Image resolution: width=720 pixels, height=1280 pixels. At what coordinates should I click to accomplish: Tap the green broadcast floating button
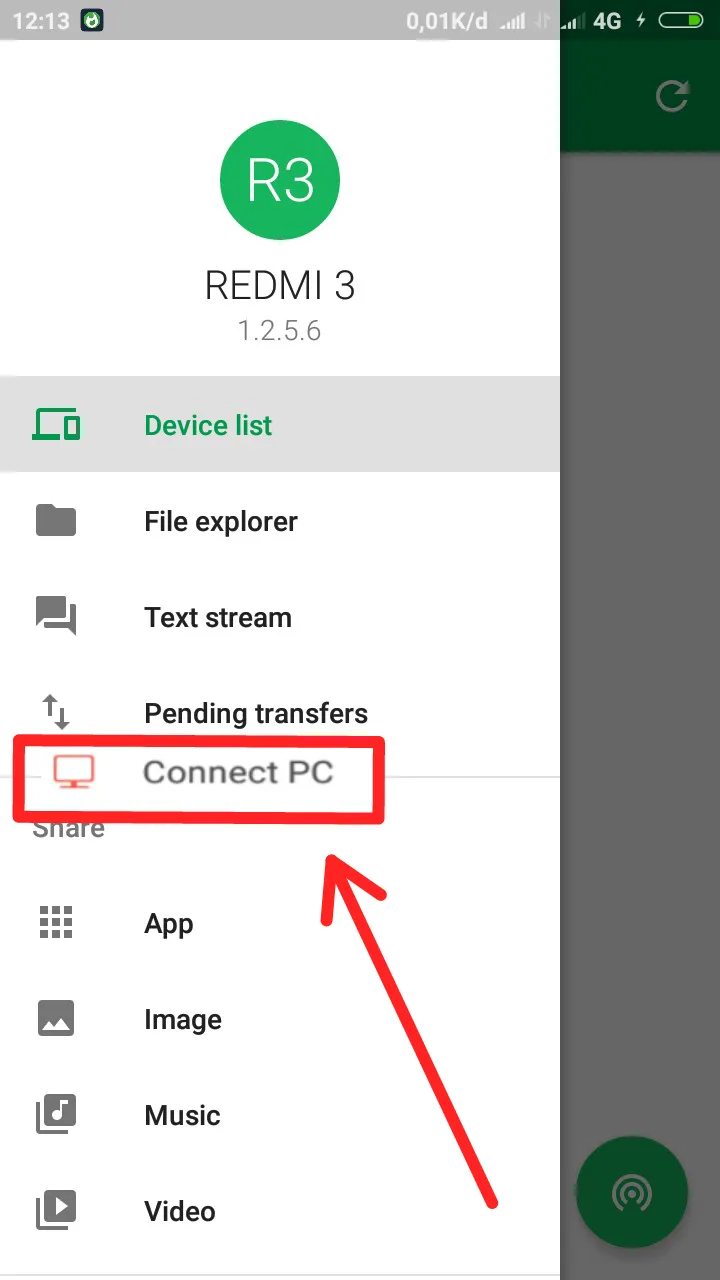point(632,1192)
